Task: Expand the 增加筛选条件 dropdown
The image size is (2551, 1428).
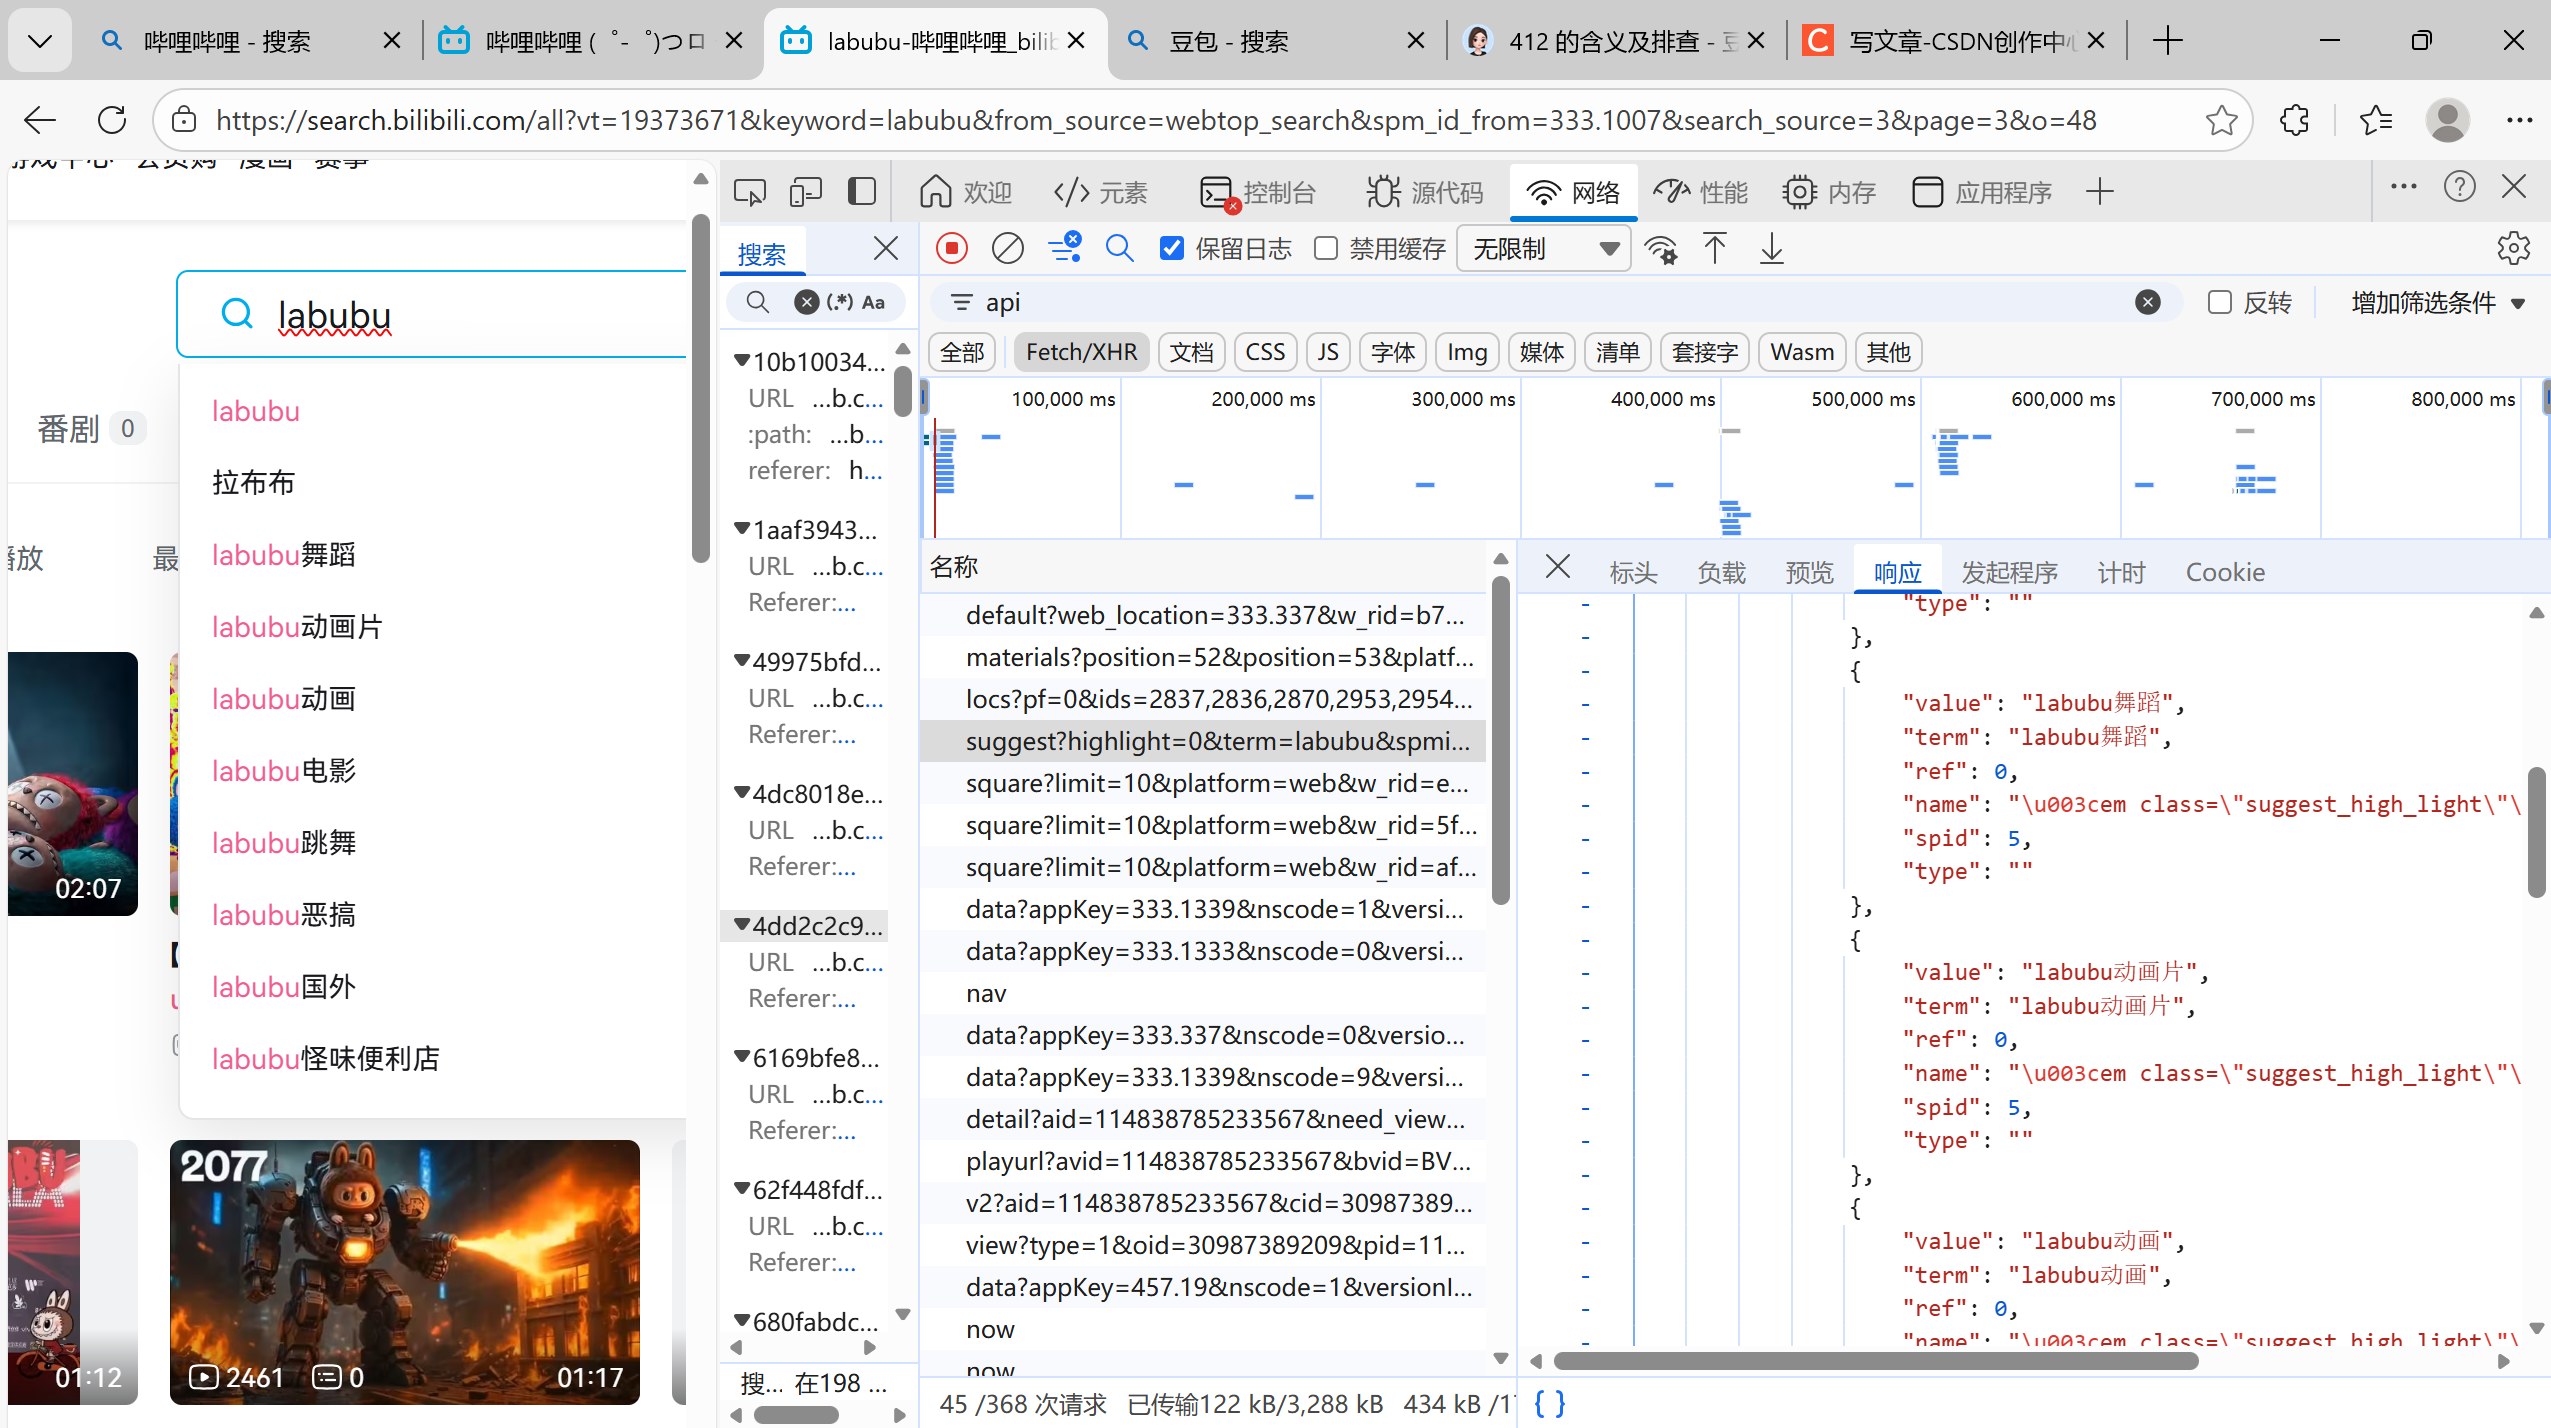Action: (x=2437, y=302)
